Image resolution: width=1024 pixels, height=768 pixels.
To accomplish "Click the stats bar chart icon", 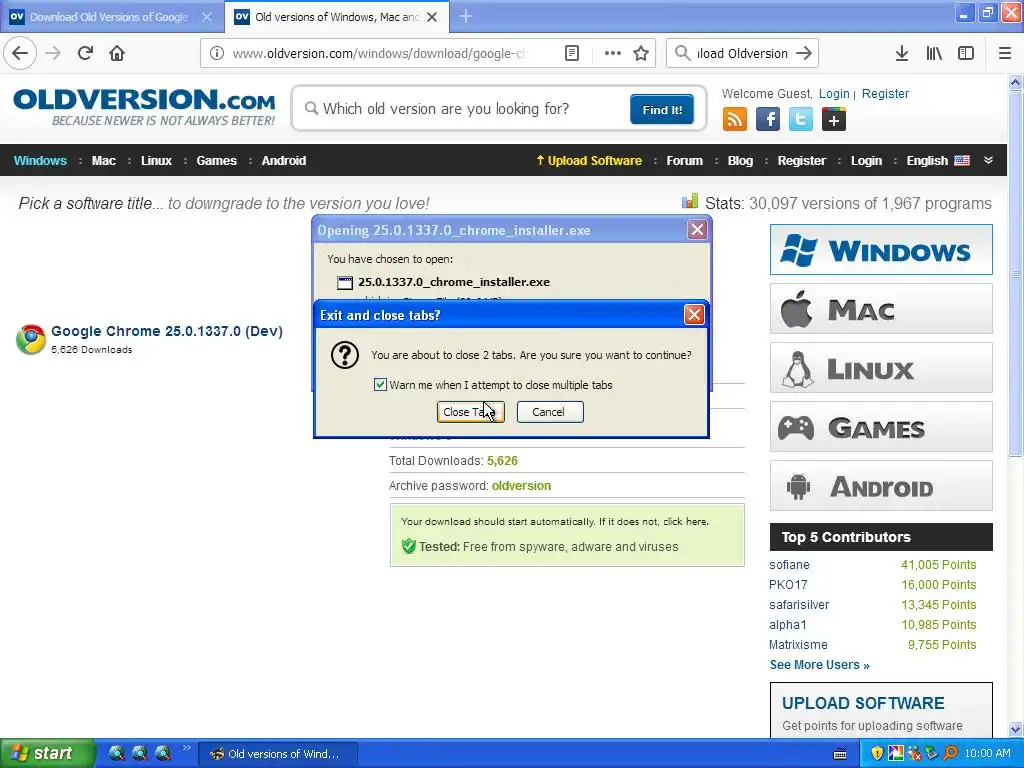I will (690, 201).
